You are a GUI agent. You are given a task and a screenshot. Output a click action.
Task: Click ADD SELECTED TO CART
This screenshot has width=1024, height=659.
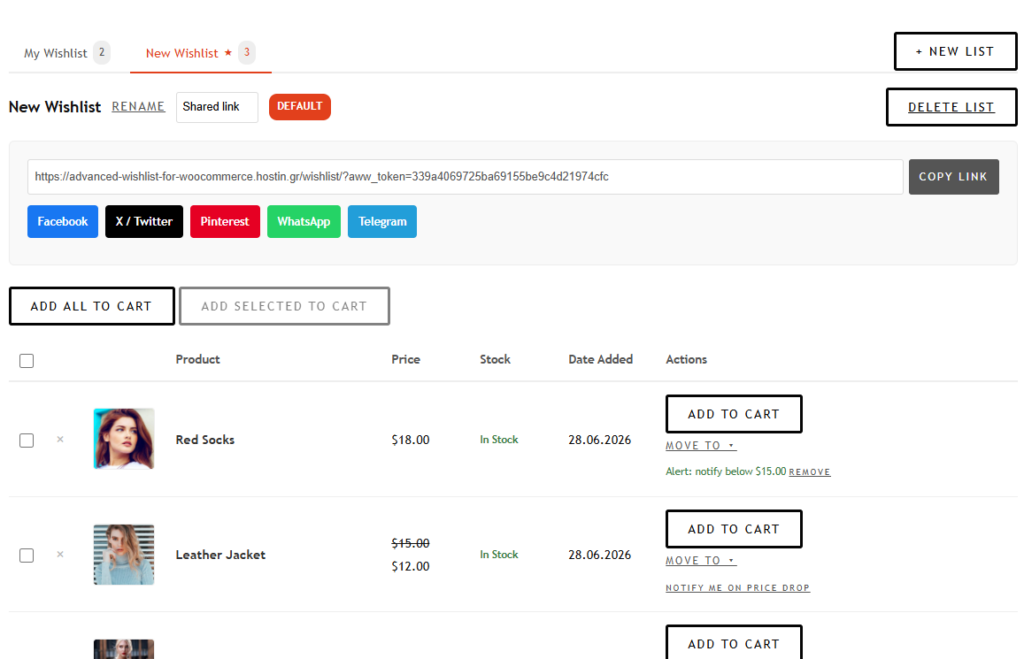[x=284, y=306]
